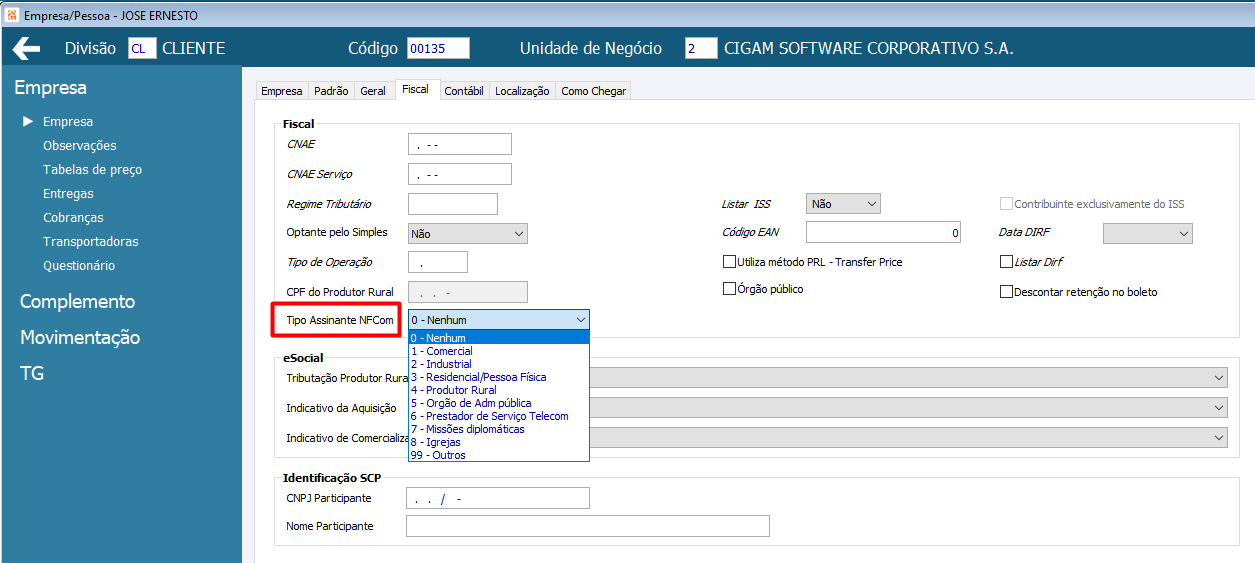The image size is (1255, 563).
Task: Open the Optante pelo Simples dropdown
Action: [x=467, y=233]
